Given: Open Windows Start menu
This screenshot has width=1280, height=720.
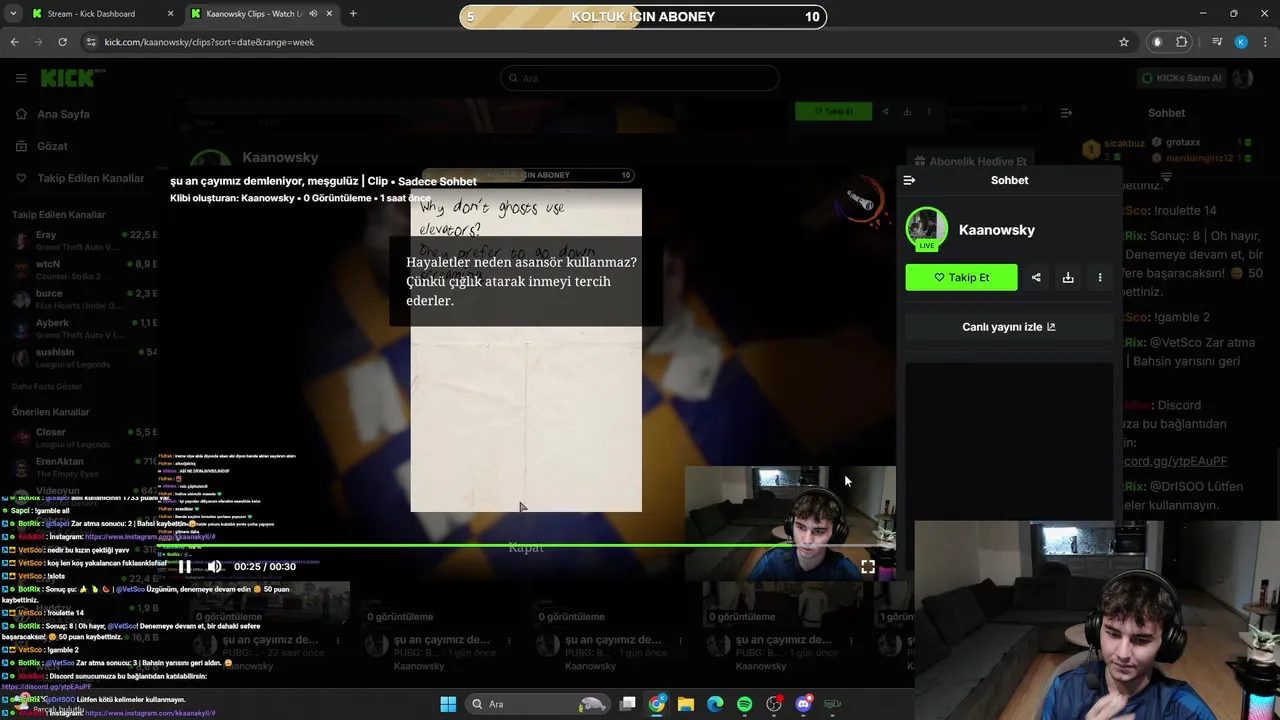Looking at the screenshot, I should pos(448,704).
